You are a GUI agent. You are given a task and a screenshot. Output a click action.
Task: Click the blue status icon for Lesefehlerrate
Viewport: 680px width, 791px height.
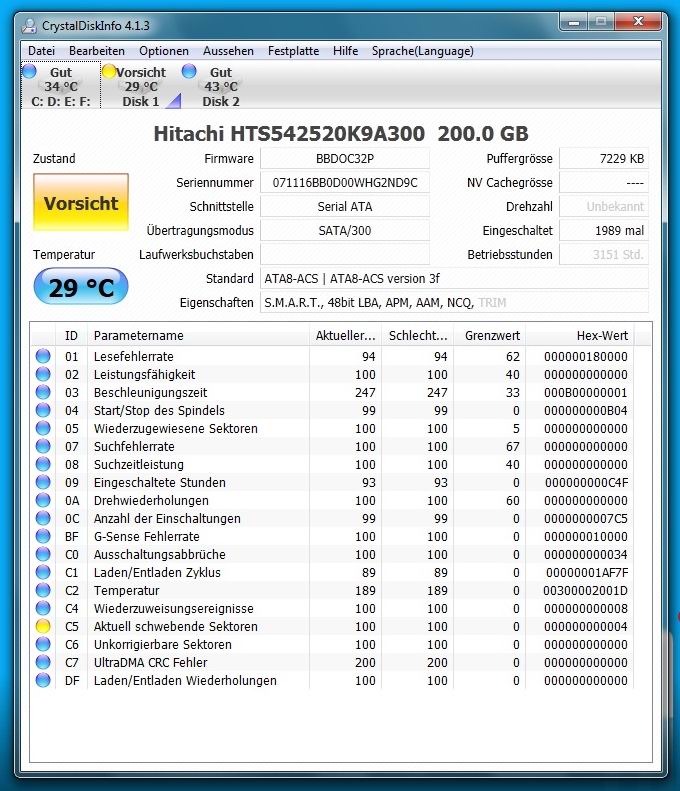click(x=43, y=356)
